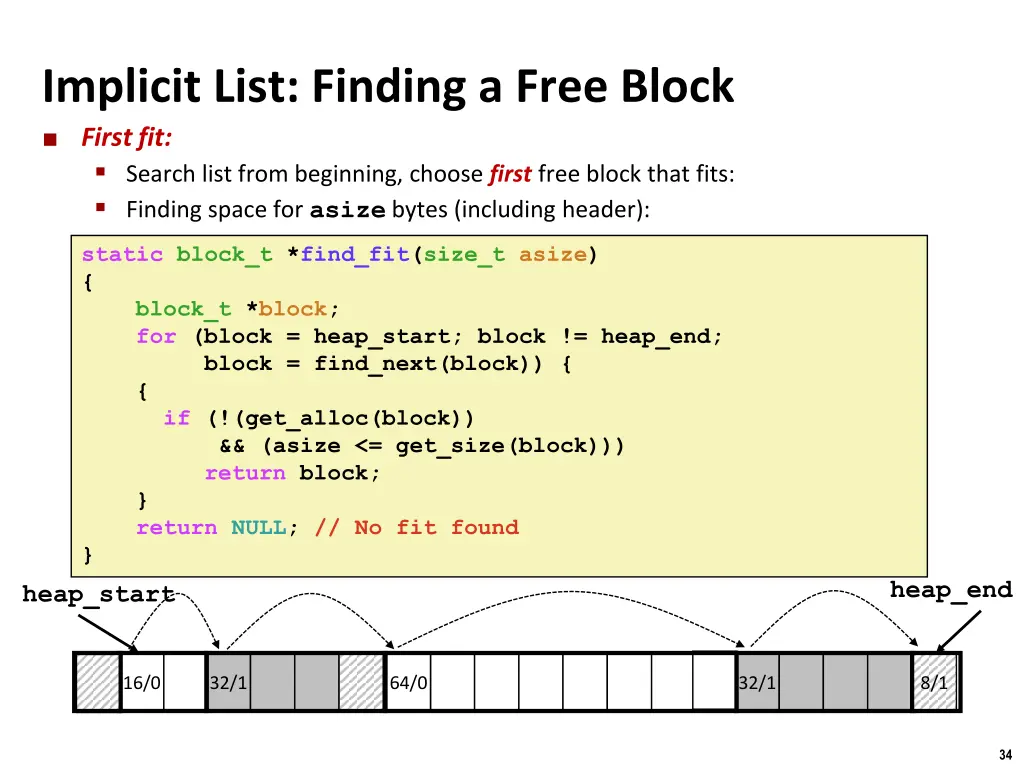This screenshot has width=1024, height=768.
Task: Click the "32/1" header just before the 8/1 block
Action: coord(758,683)
